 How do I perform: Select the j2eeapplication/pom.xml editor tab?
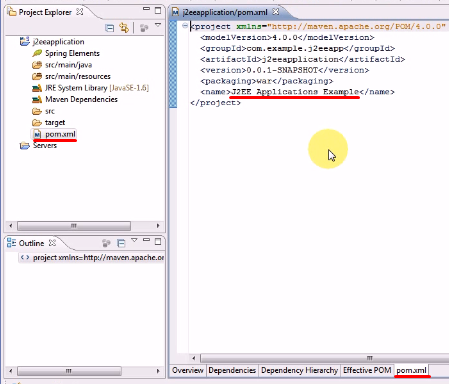pyautogui.click(x=225, y=12)
